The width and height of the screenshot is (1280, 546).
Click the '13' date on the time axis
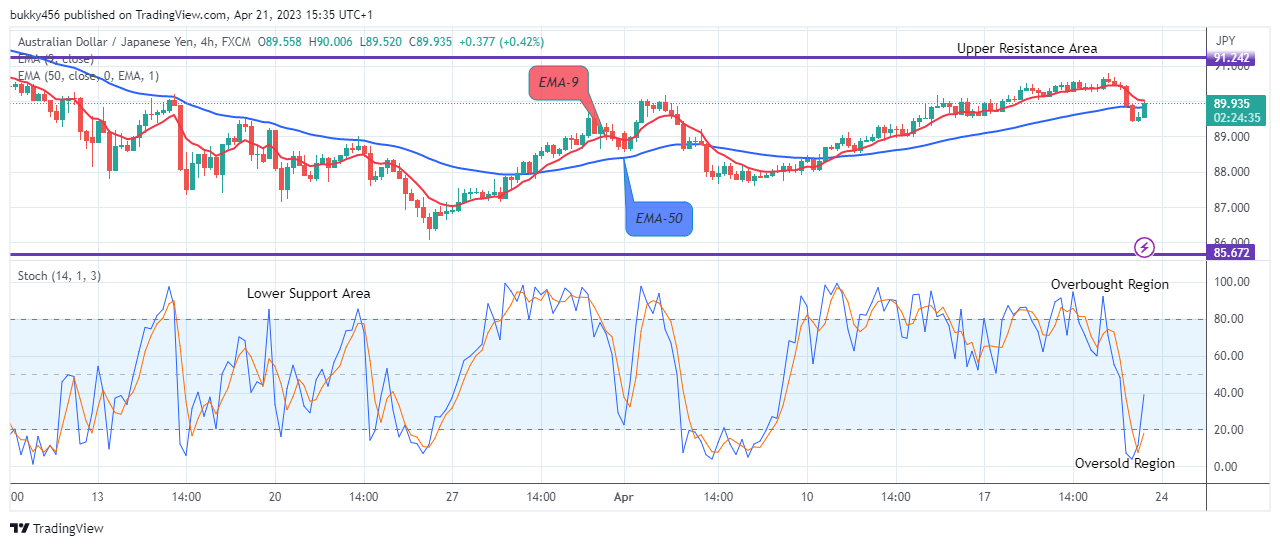tap(97, 496)
